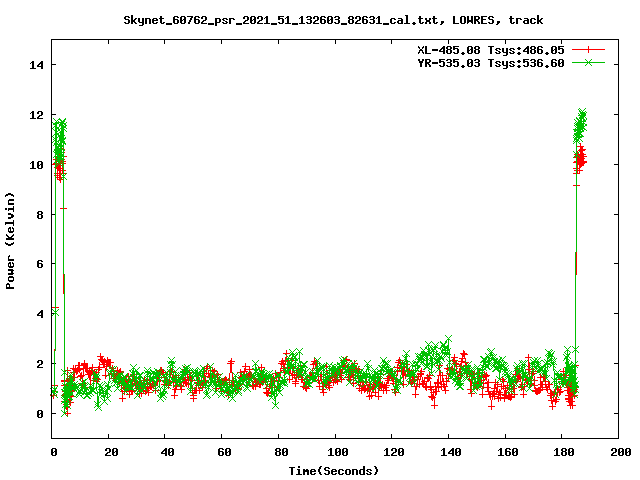
Task: Click the Power (Kelvin) axis label
Action: [10, 241]
